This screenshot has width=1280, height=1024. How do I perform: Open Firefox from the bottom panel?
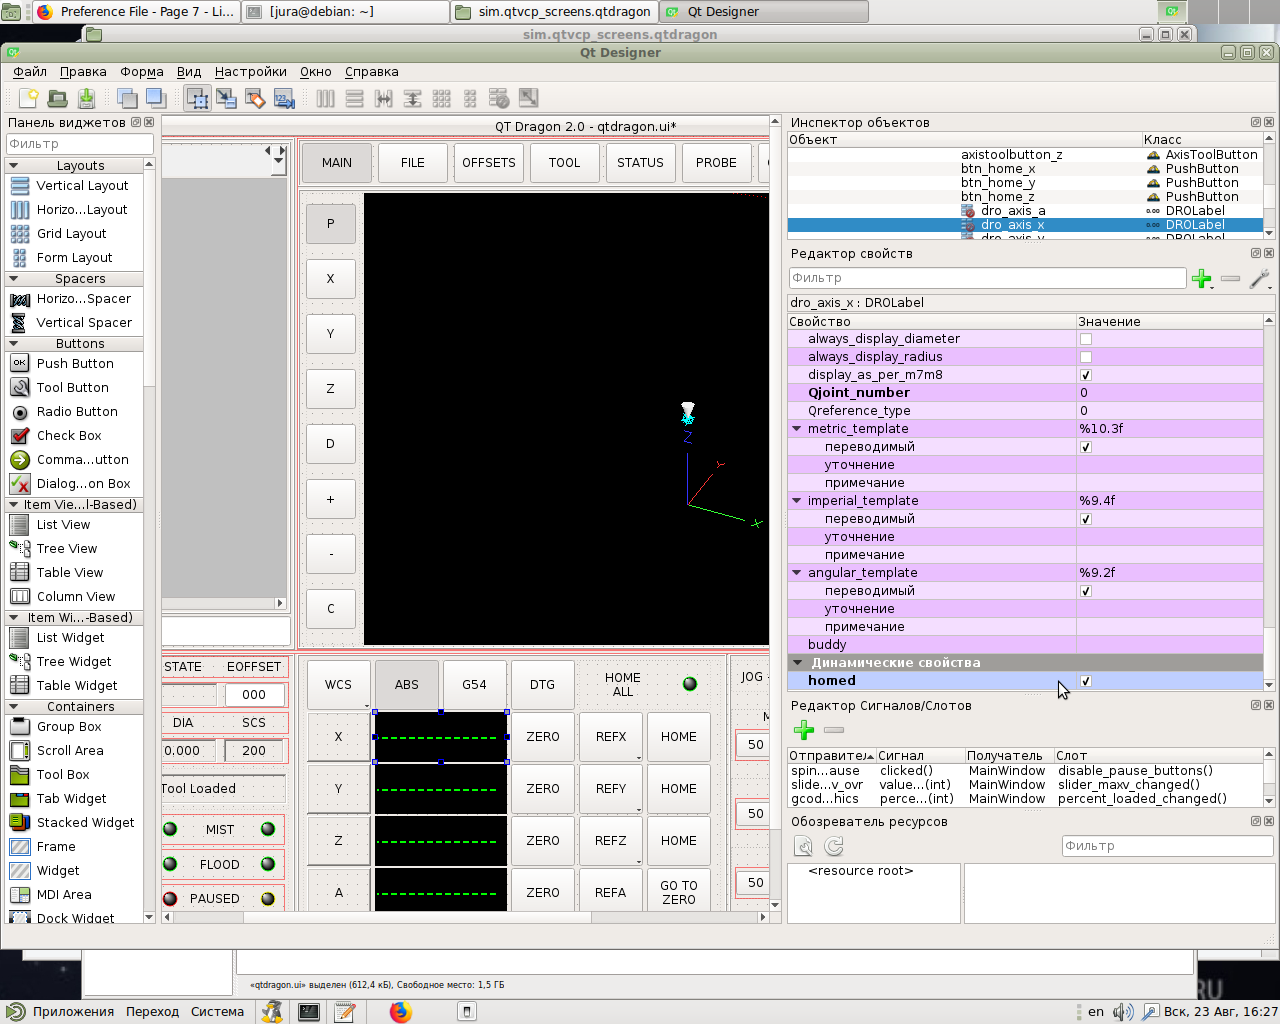[x=401, y=1011]
